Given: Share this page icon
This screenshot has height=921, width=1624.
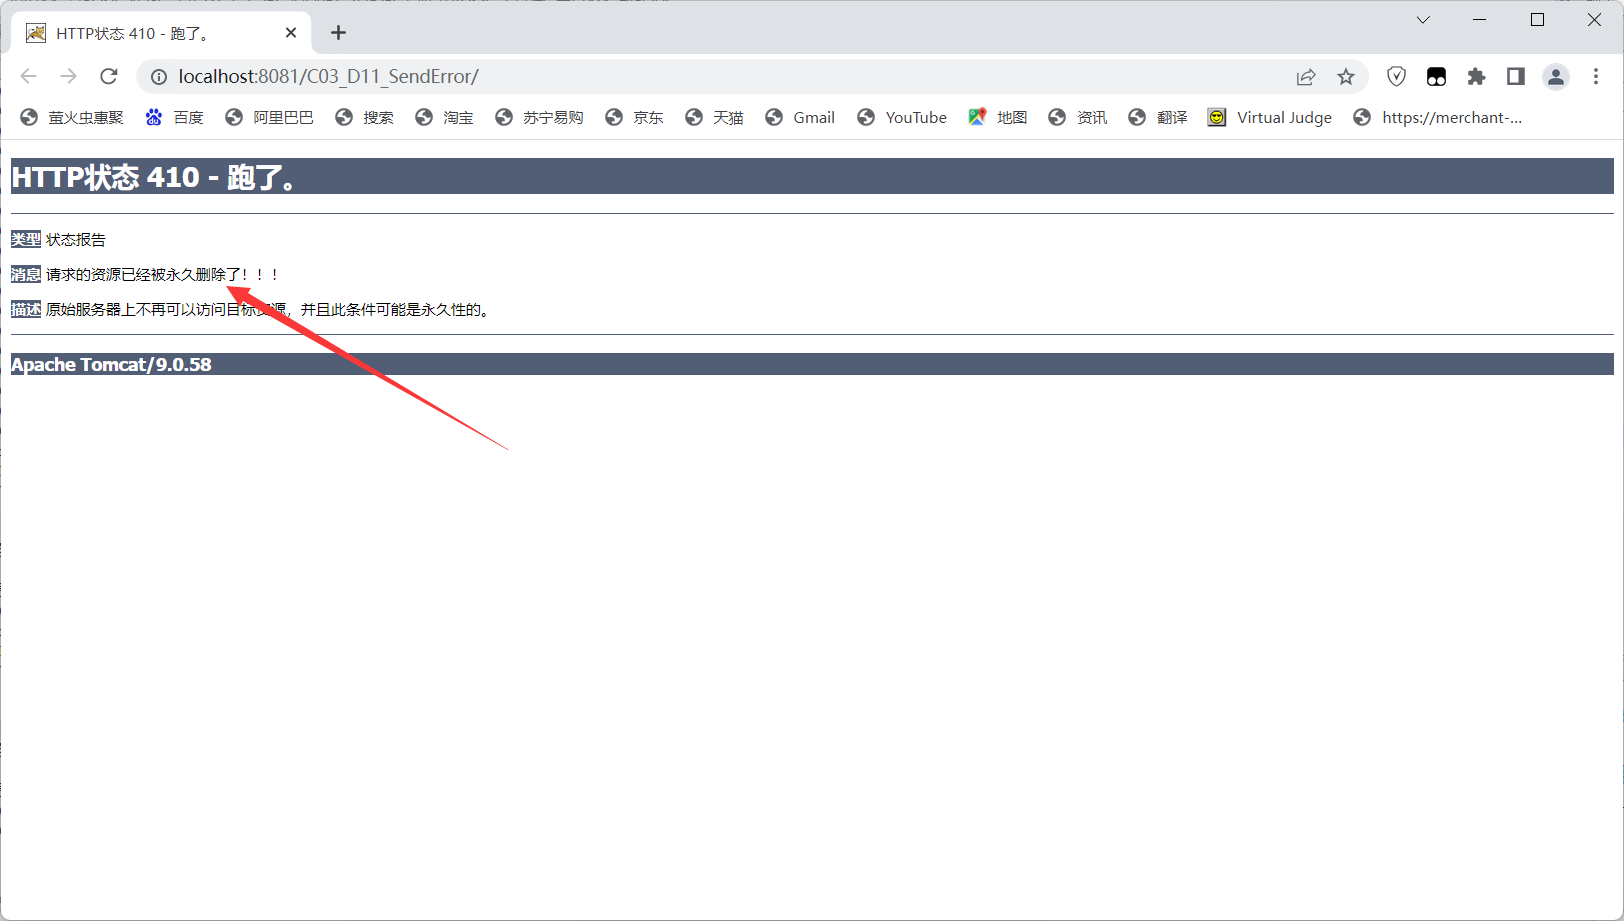Looking at the screenshot, I should [x=1306, y=77].
